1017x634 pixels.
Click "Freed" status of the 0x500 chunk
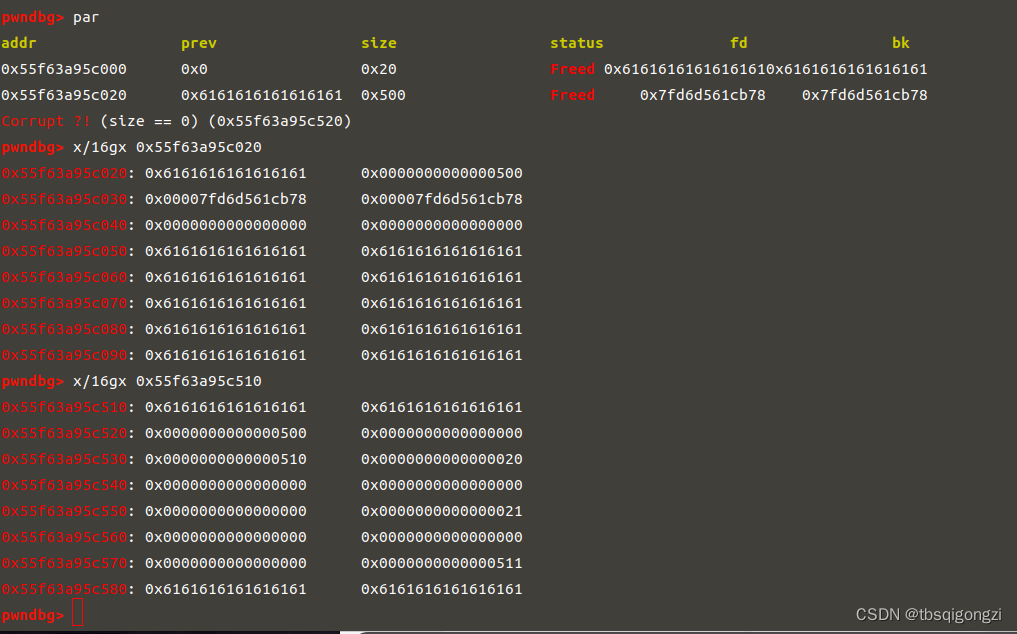(x=573, y=95)
